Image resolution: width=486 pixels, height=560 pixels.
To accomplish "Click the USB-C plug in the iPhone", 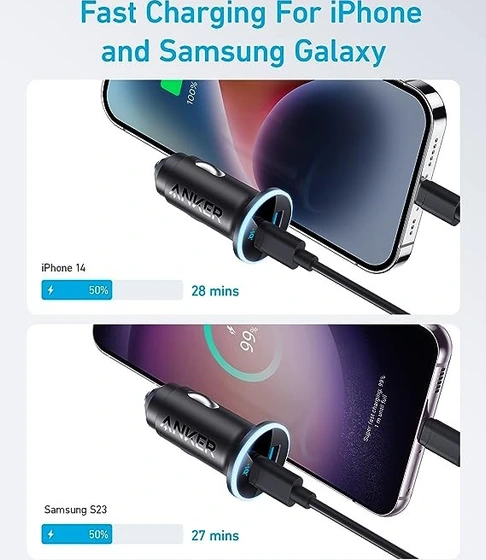I will pyautogui.click(x=439, y=202).
